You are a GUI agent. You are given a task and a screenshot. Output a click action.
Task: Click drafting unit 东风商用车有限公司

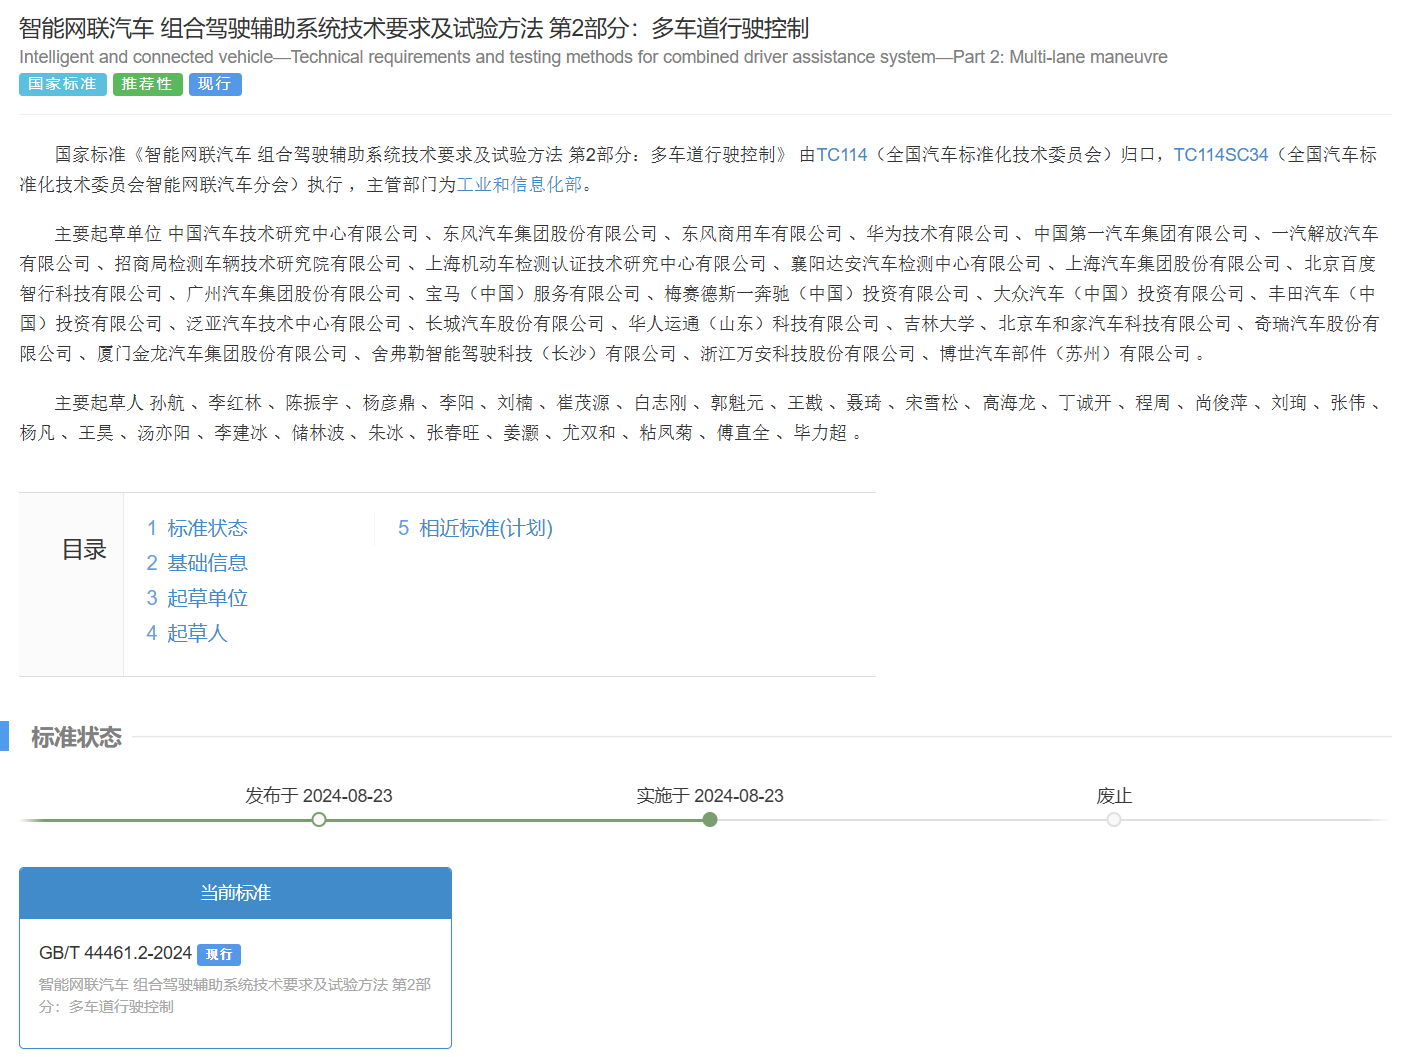coord(762,234)
